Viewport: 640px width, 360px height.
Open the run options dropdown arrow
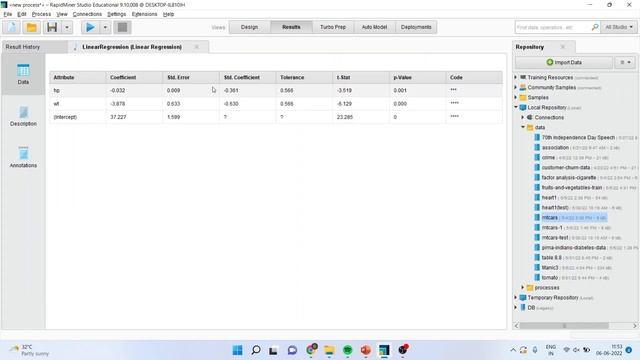click(x=105, y=27)
